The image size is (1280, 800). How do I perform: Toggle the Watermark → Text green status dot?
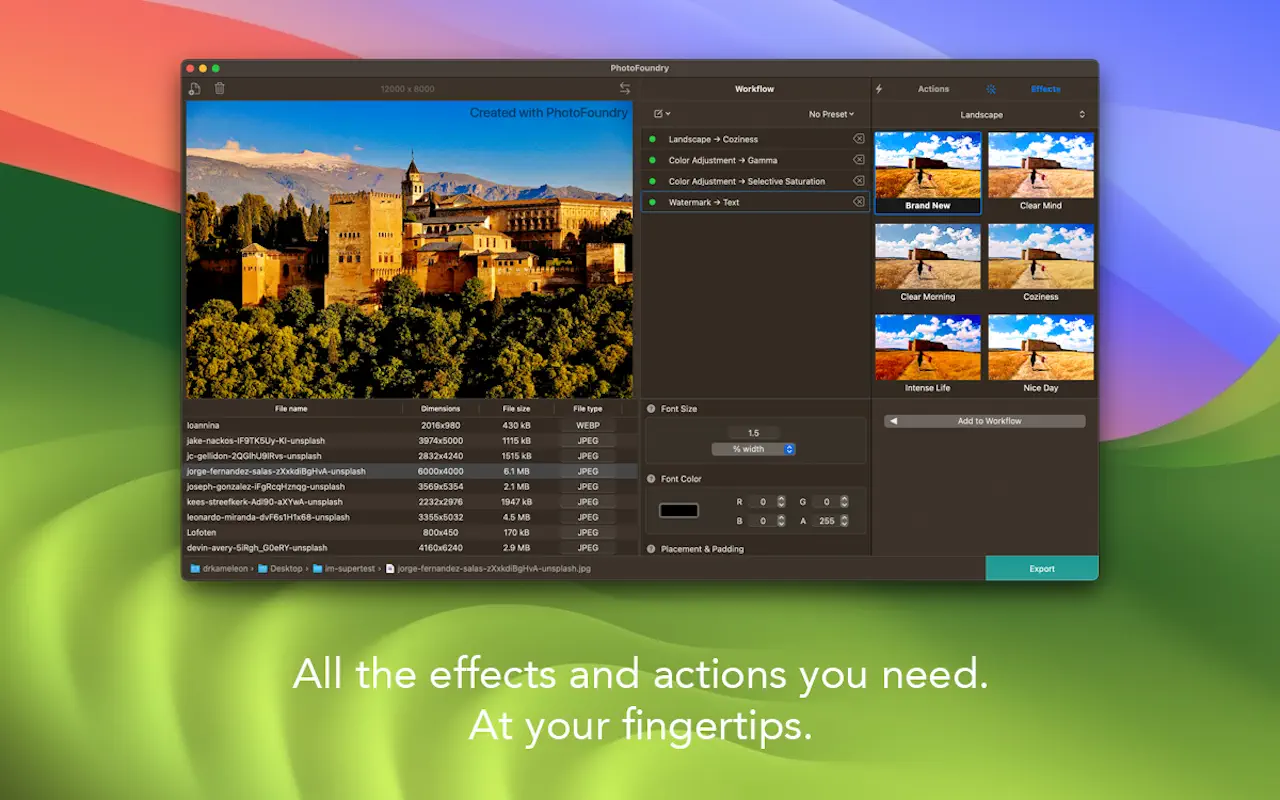pos(653,202)
